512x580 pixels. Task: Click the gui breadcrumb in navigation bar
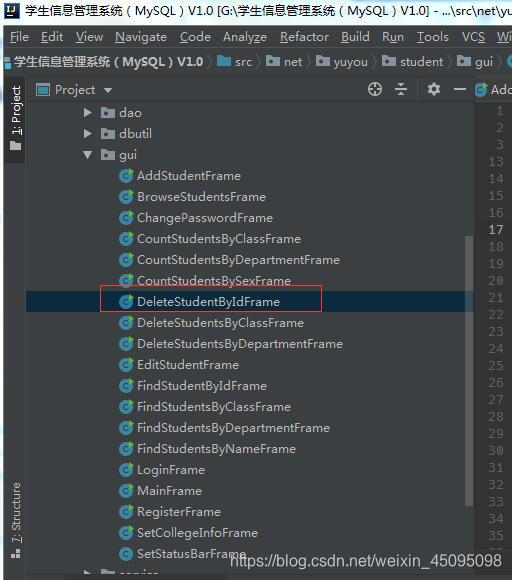click(475, 61)
